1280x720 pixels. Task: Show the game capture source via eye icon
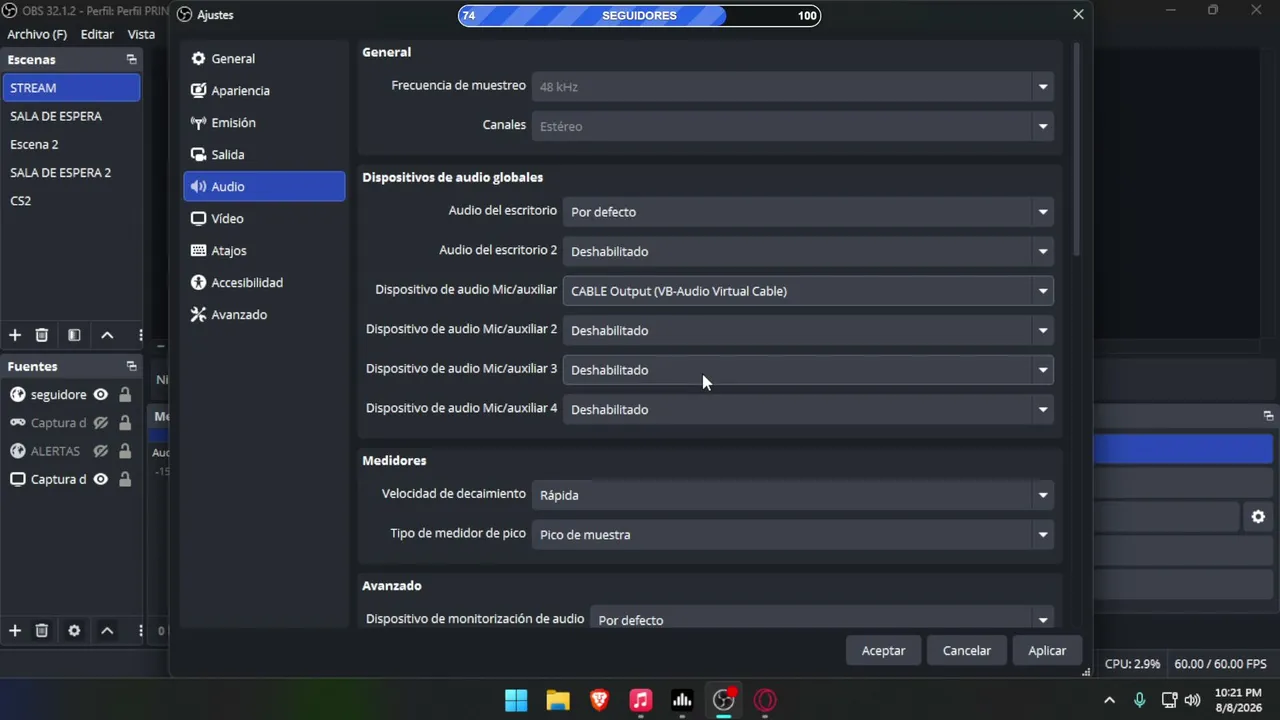tap(100, 423)
